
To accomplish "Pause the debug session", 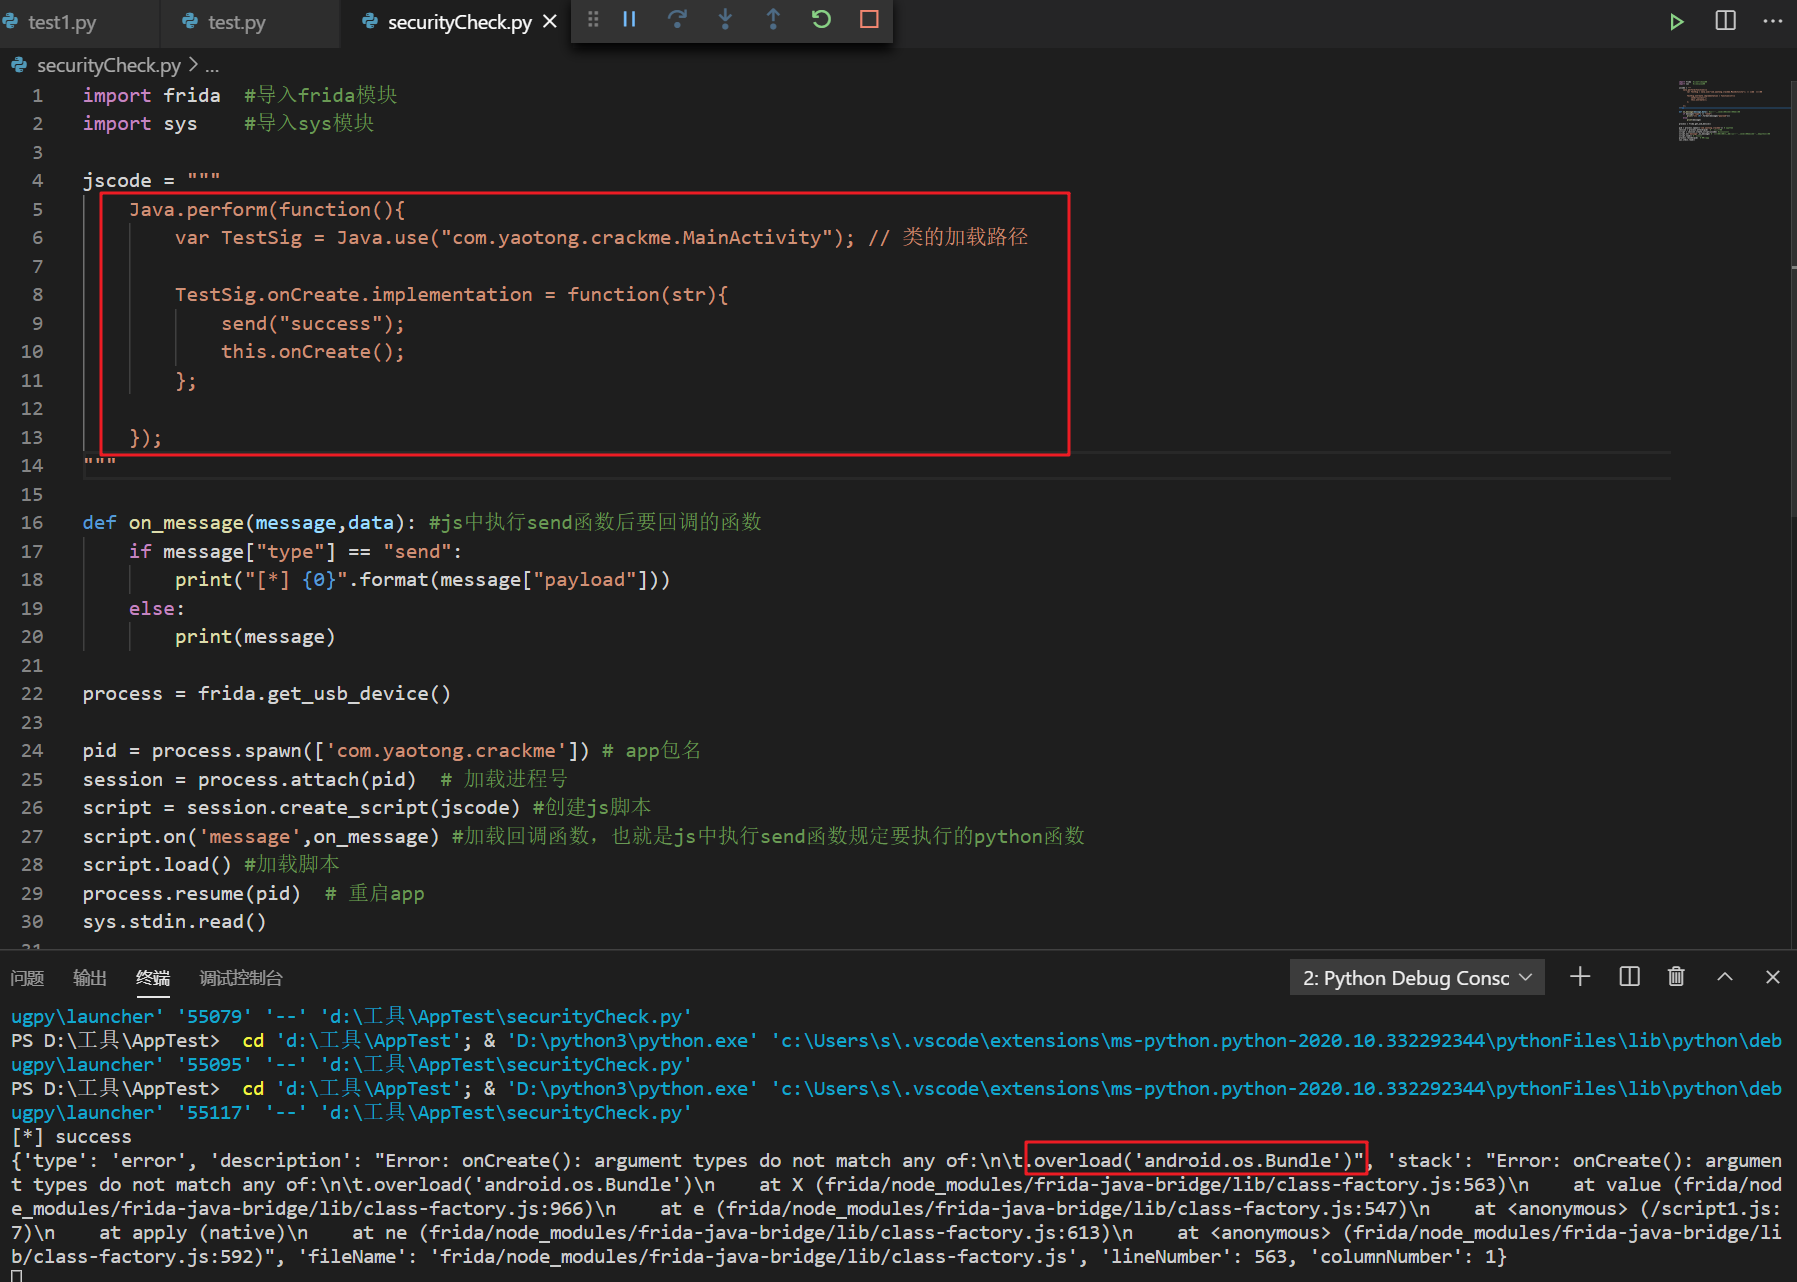I will point(629,19).
